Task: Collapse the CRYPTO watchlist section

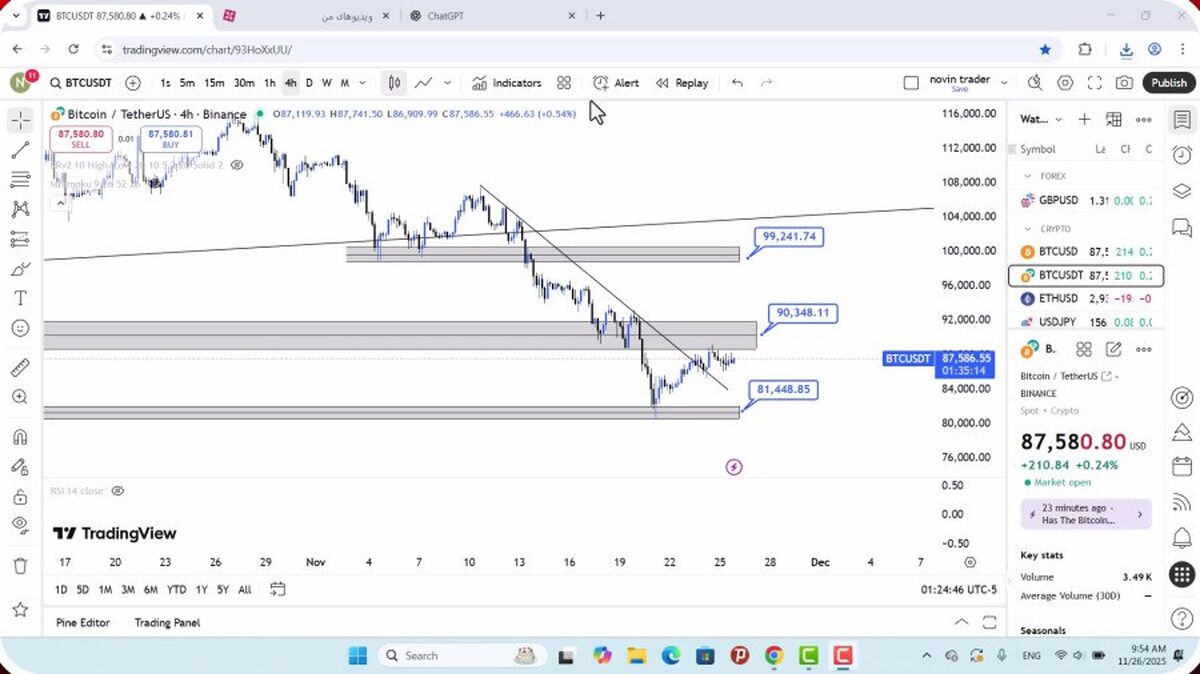Action: [x=1028, y=229]
